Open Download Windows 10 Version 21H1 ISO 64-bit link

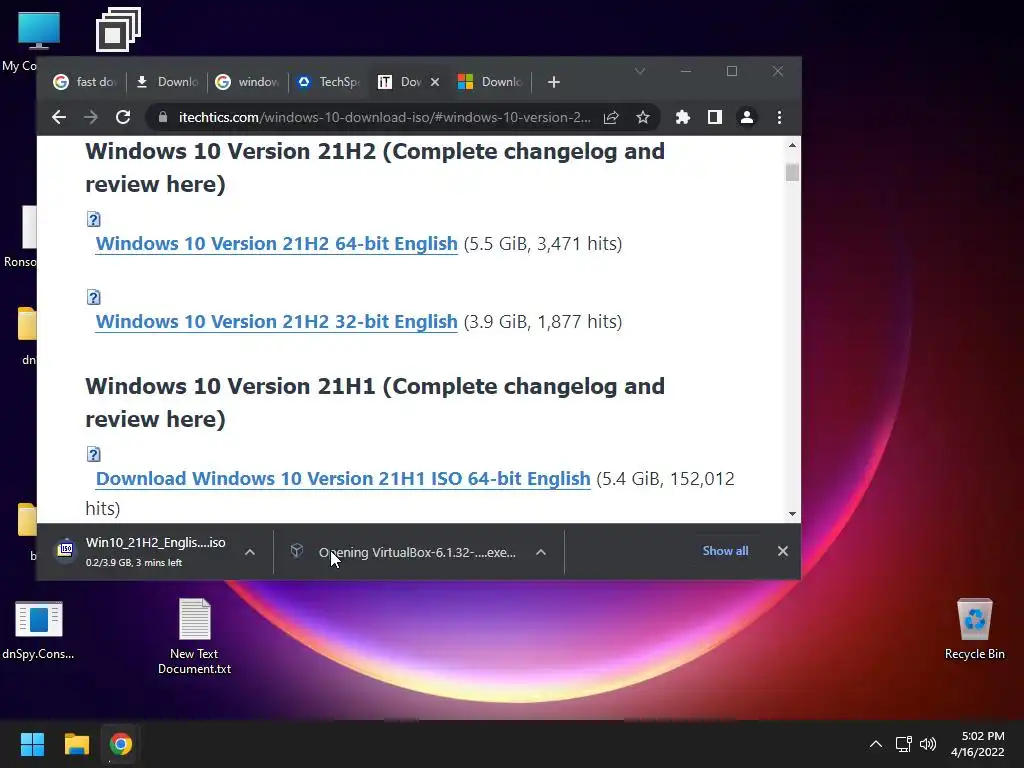point(343,479)
